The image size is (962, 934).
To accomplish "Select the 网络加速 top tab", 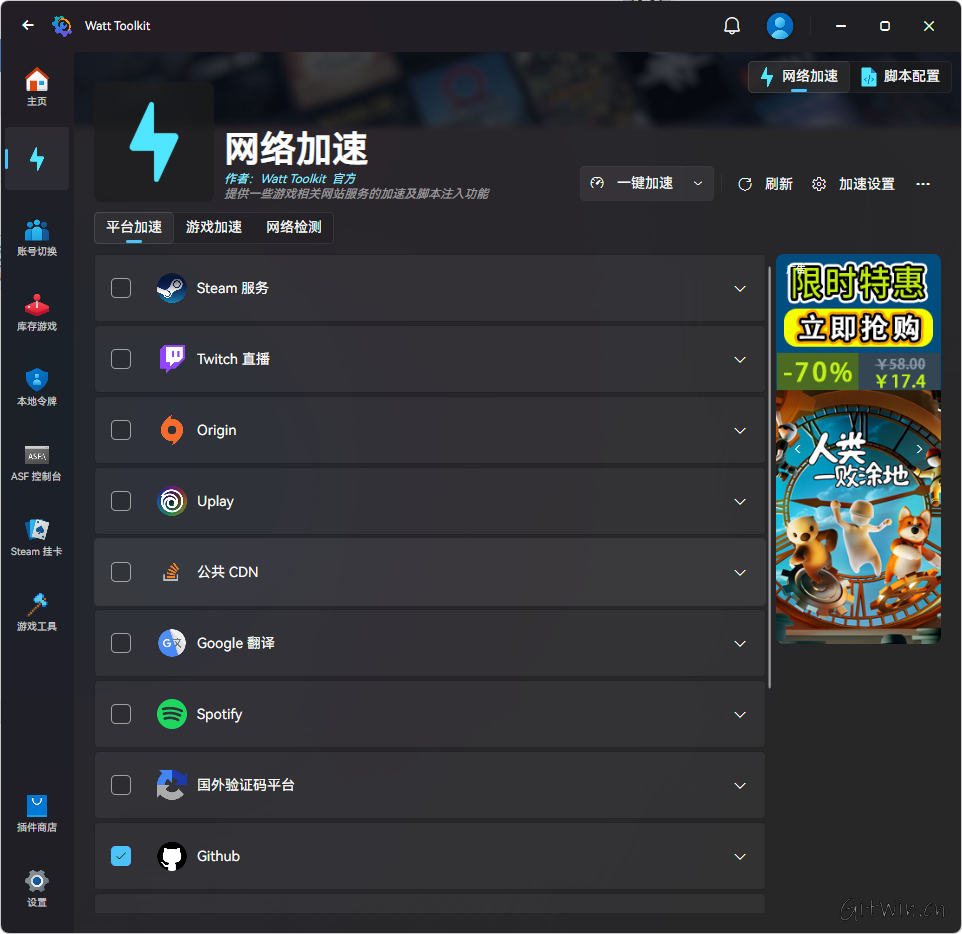I will (x=799, y=76).
